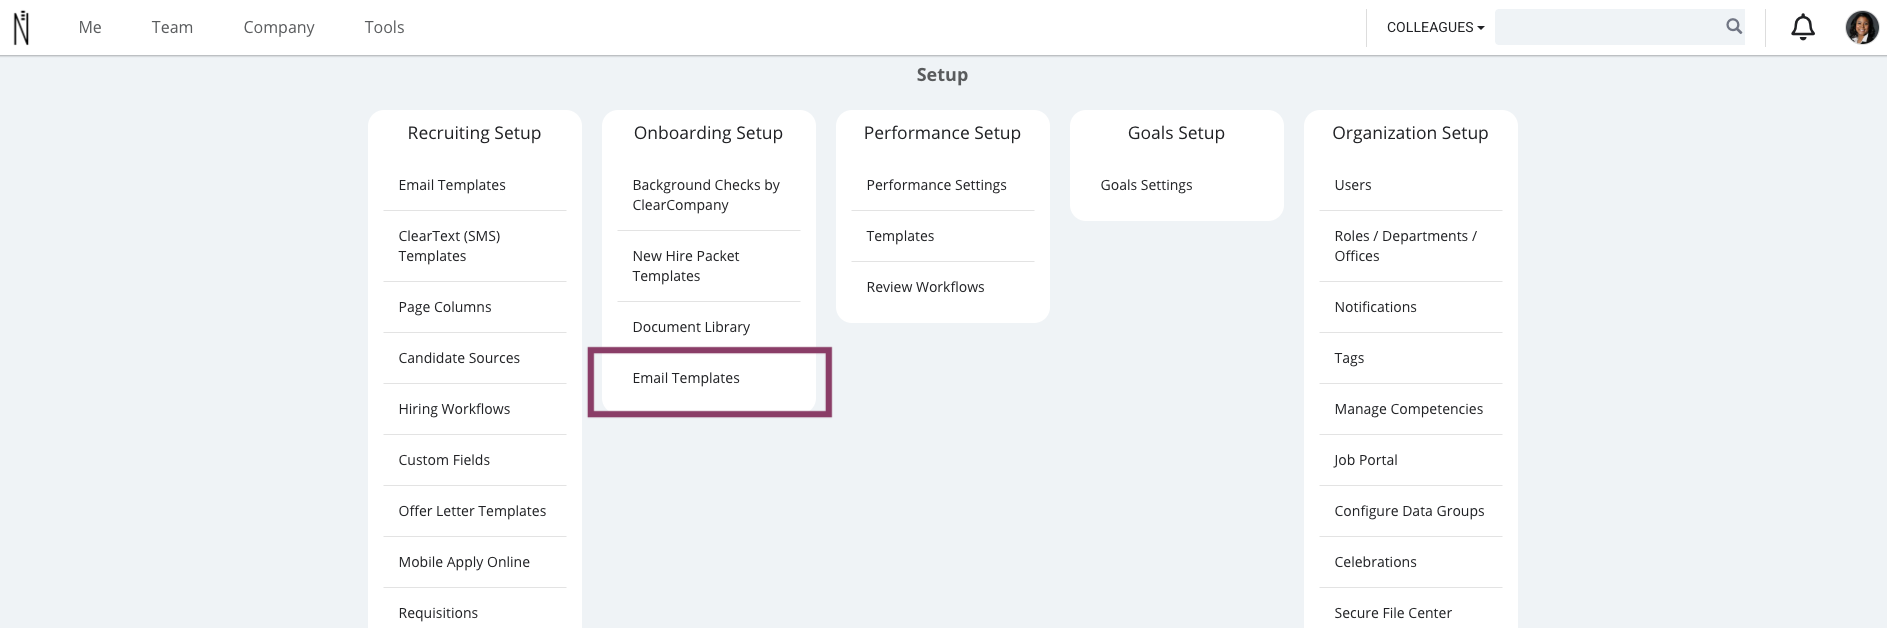Image resolution: width=1887 pixels, height=628 pixels.
Task: Open the user profile avatar
Action: (x=1861, y=27)
